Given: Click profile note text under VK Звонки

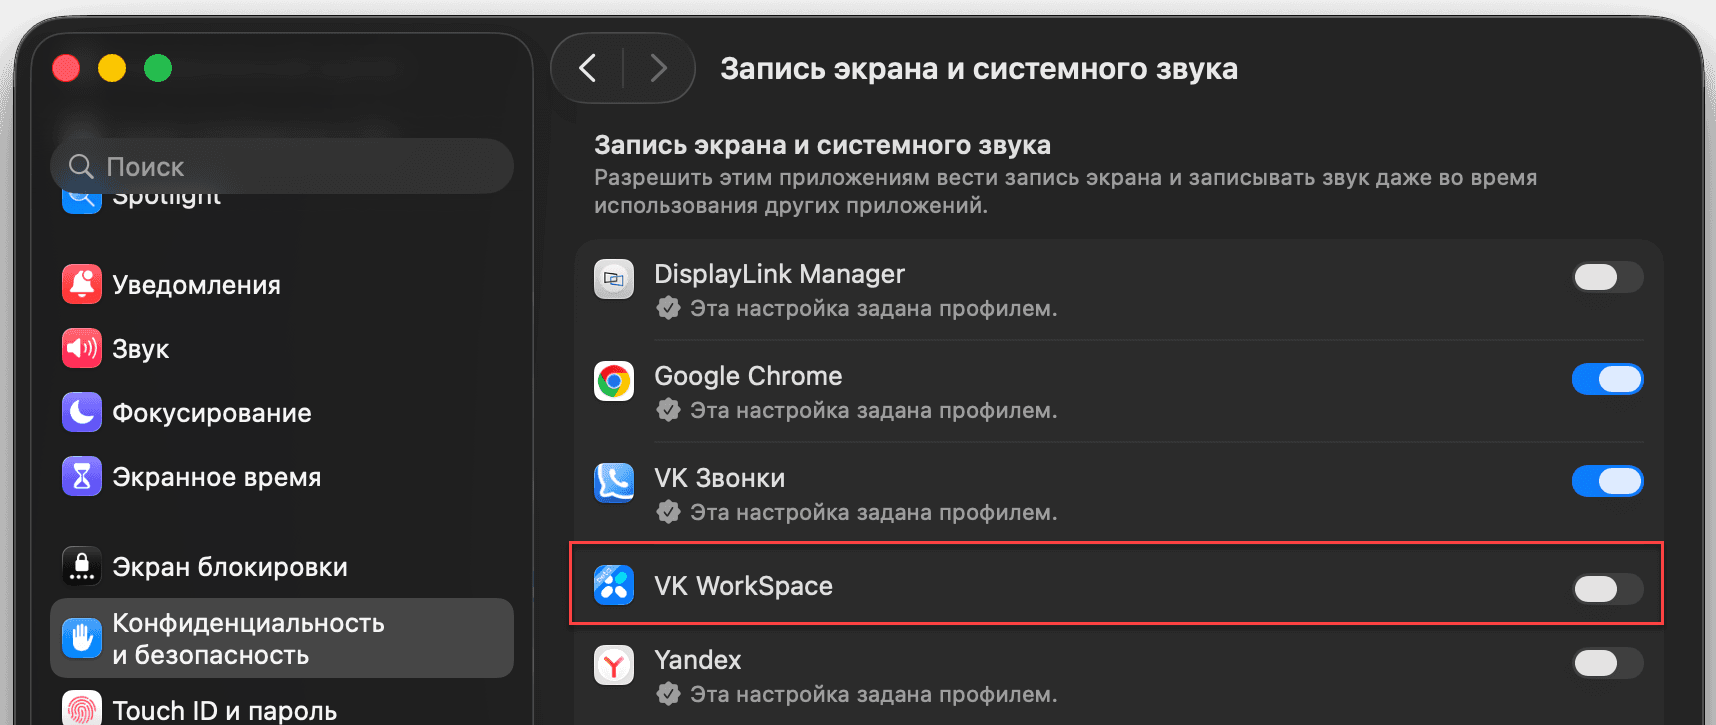Looking at the screenshot, I should [x=873, y=513].
